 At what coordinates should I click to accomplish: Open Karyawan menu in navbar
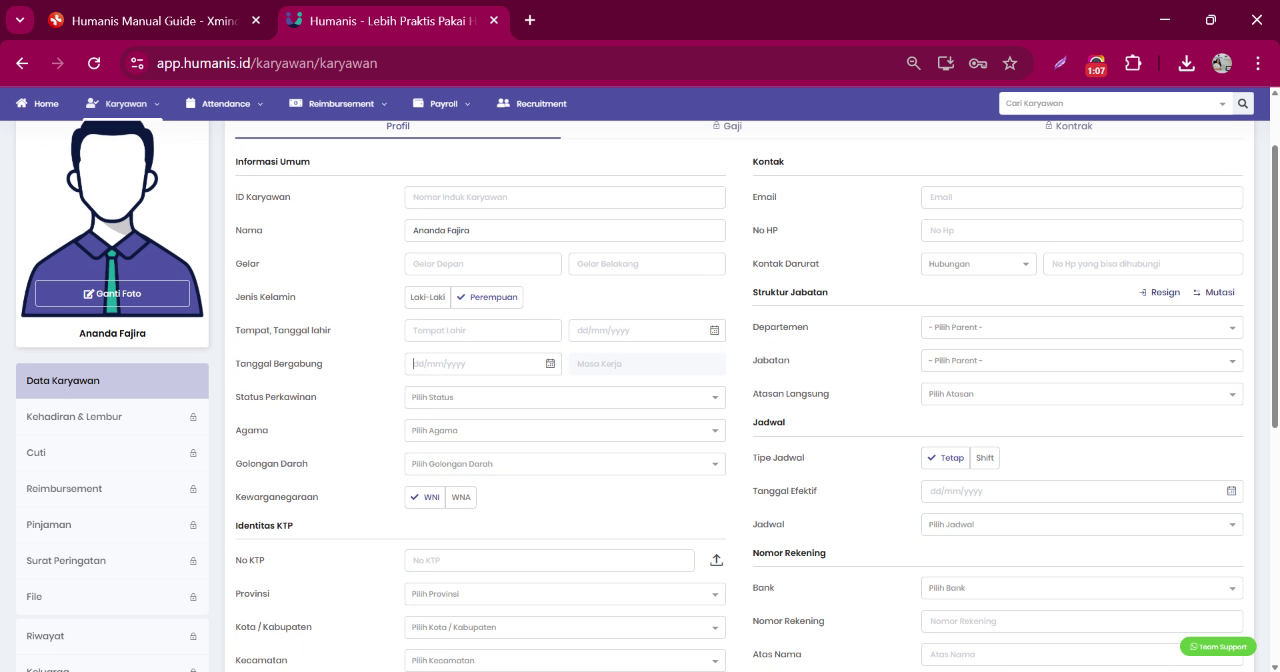(x=123, y=103)
